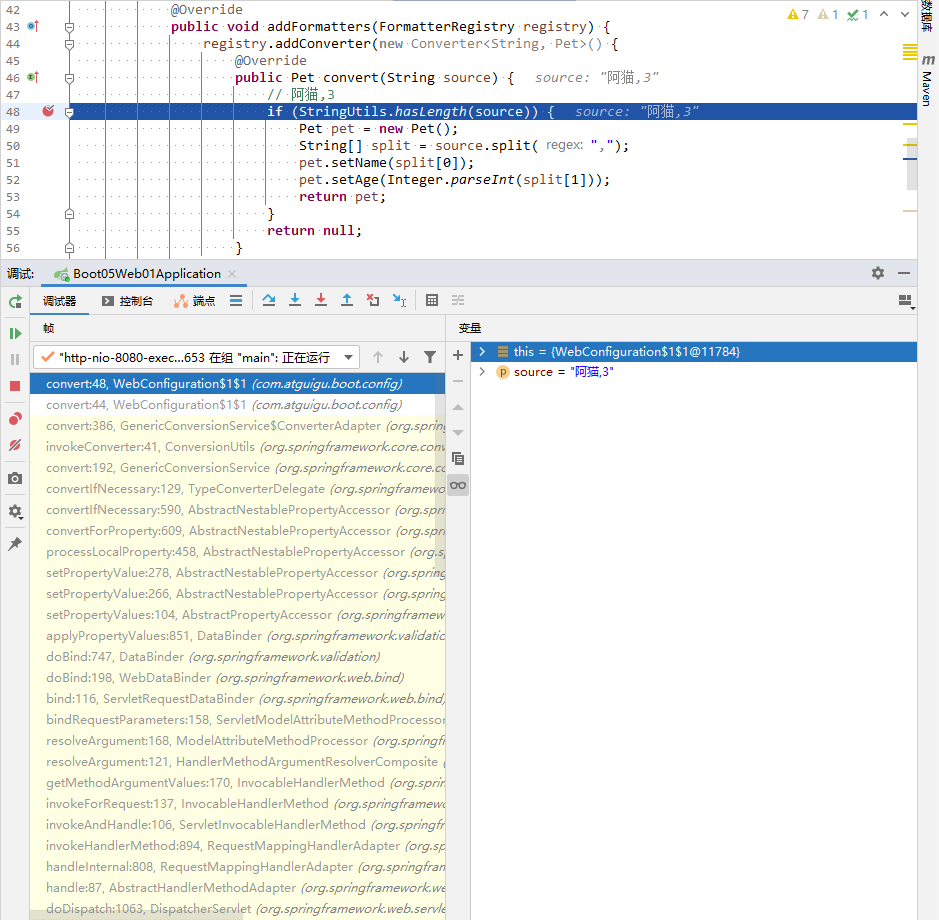Click the warnings count indicator showing 7
Viewport: 939px width, 920px height.
tap(798, 14)
